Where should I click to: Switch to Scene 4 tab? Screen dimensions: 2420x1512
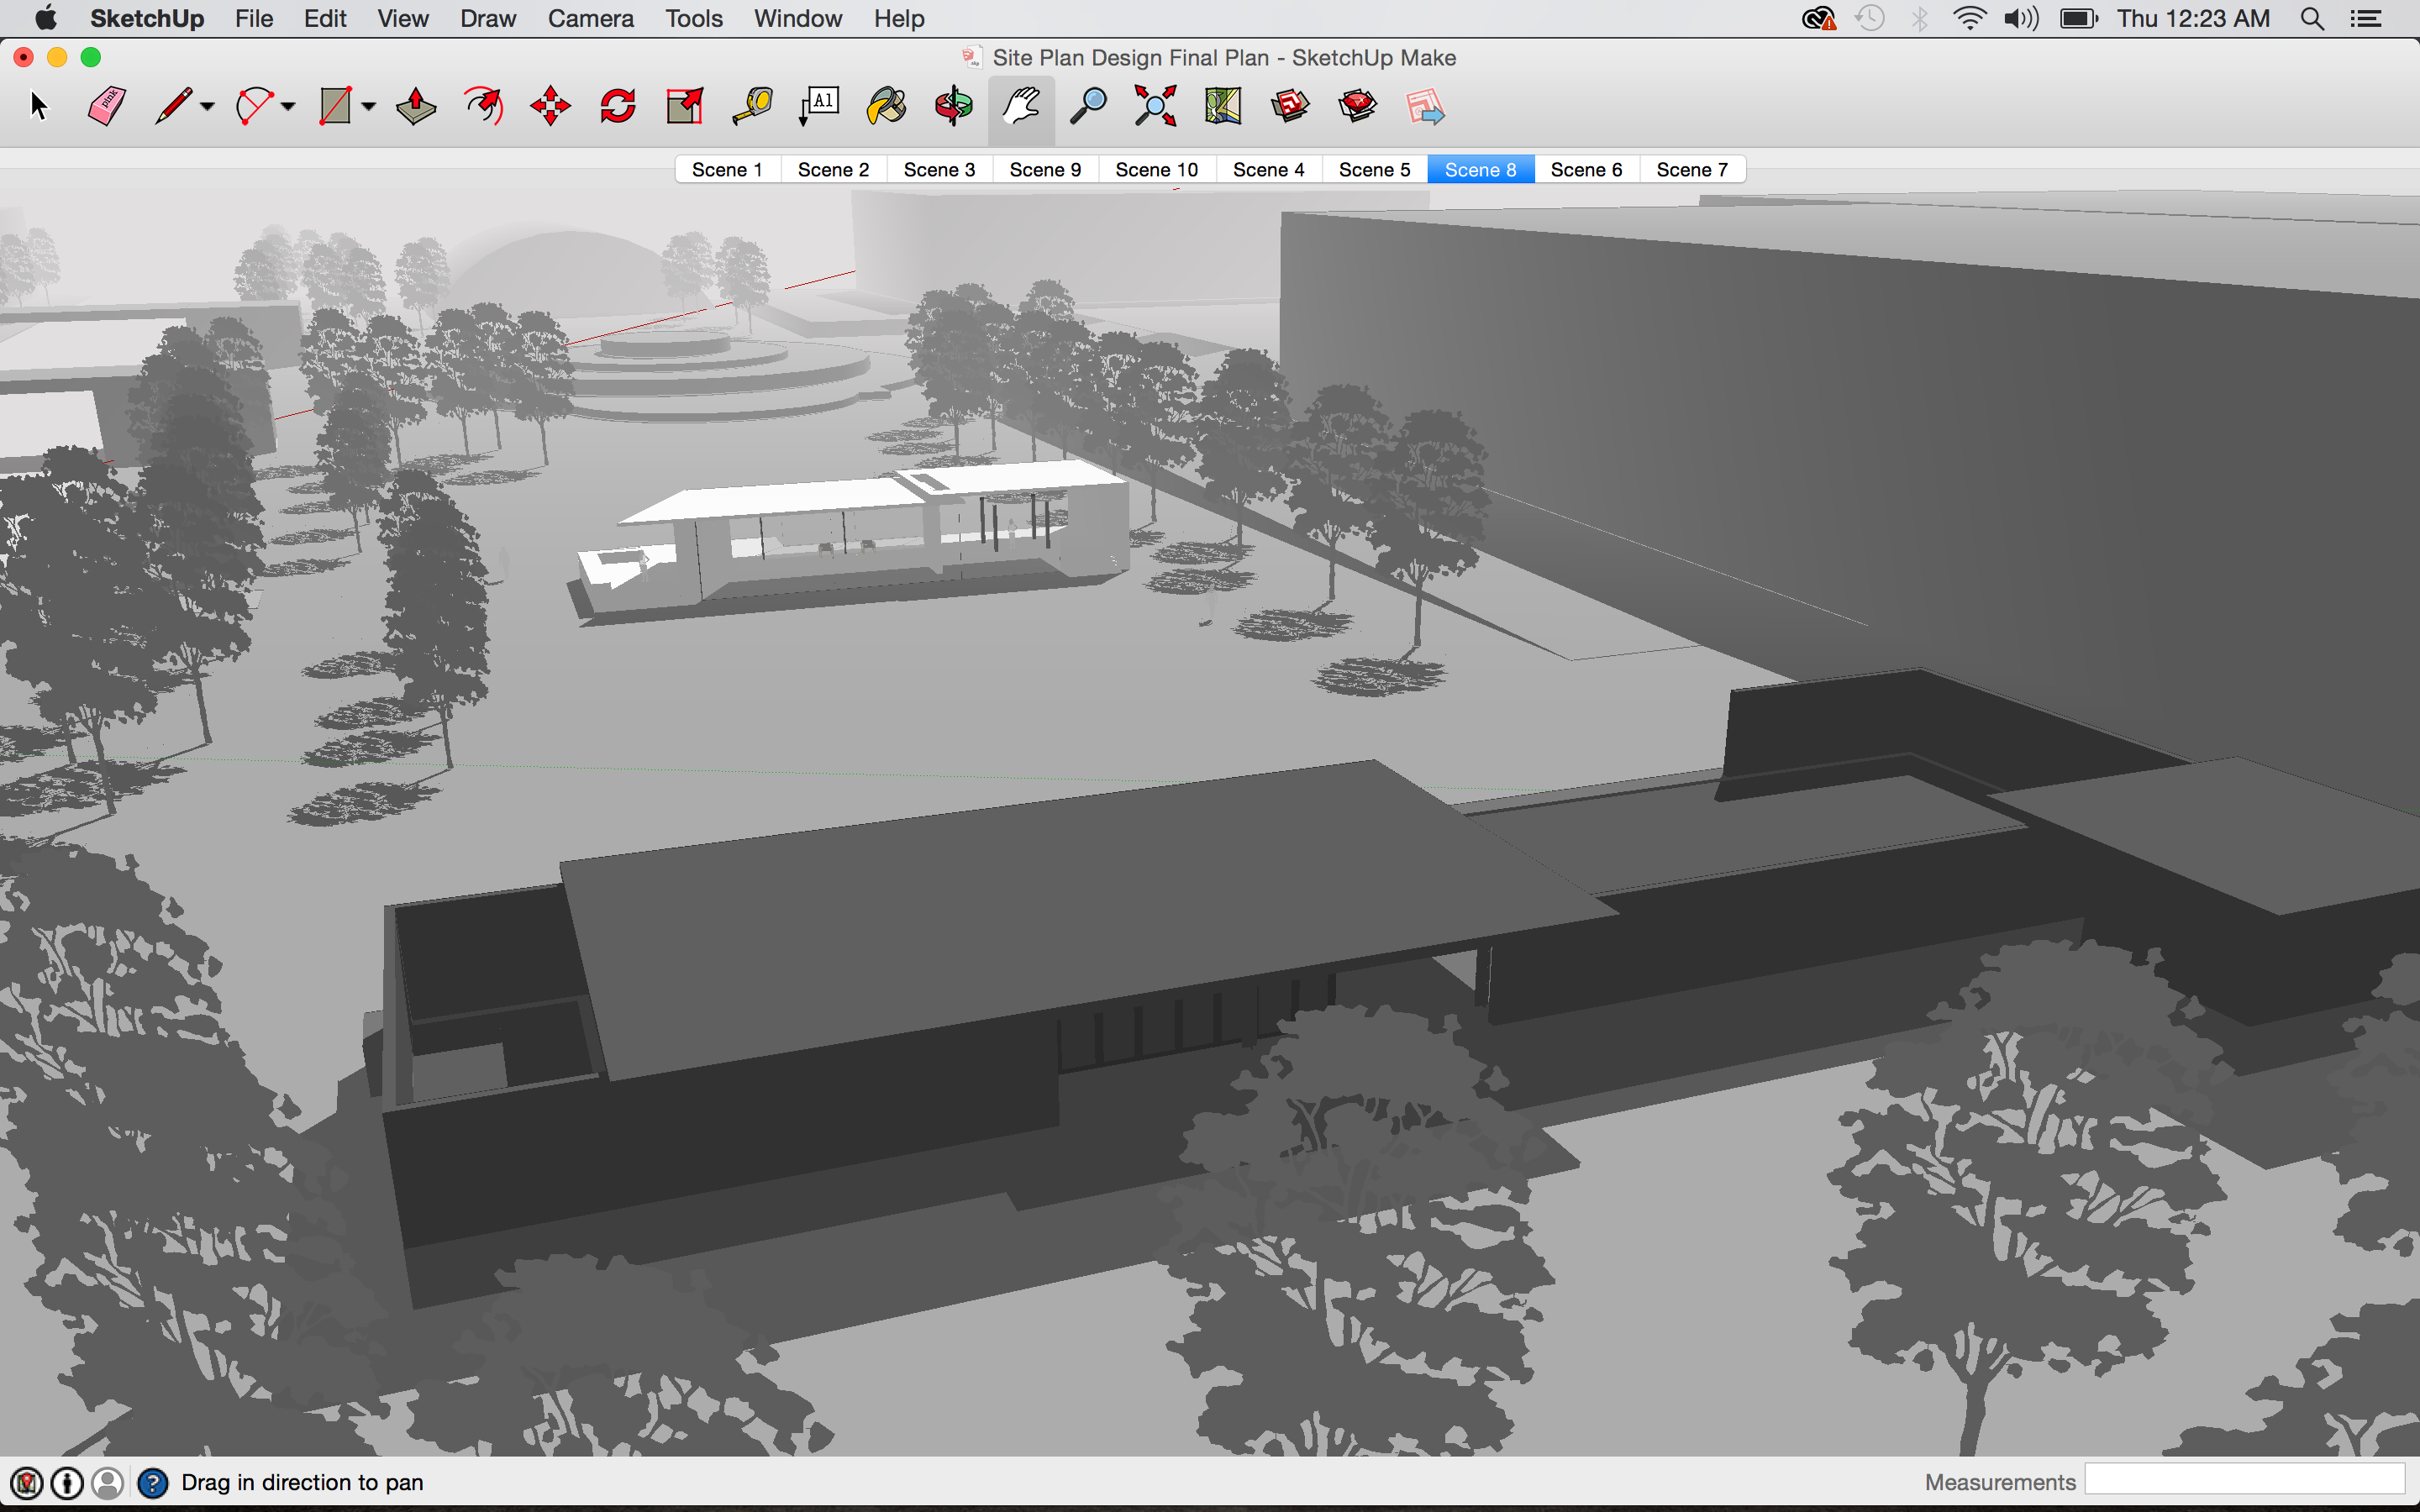1268,169
